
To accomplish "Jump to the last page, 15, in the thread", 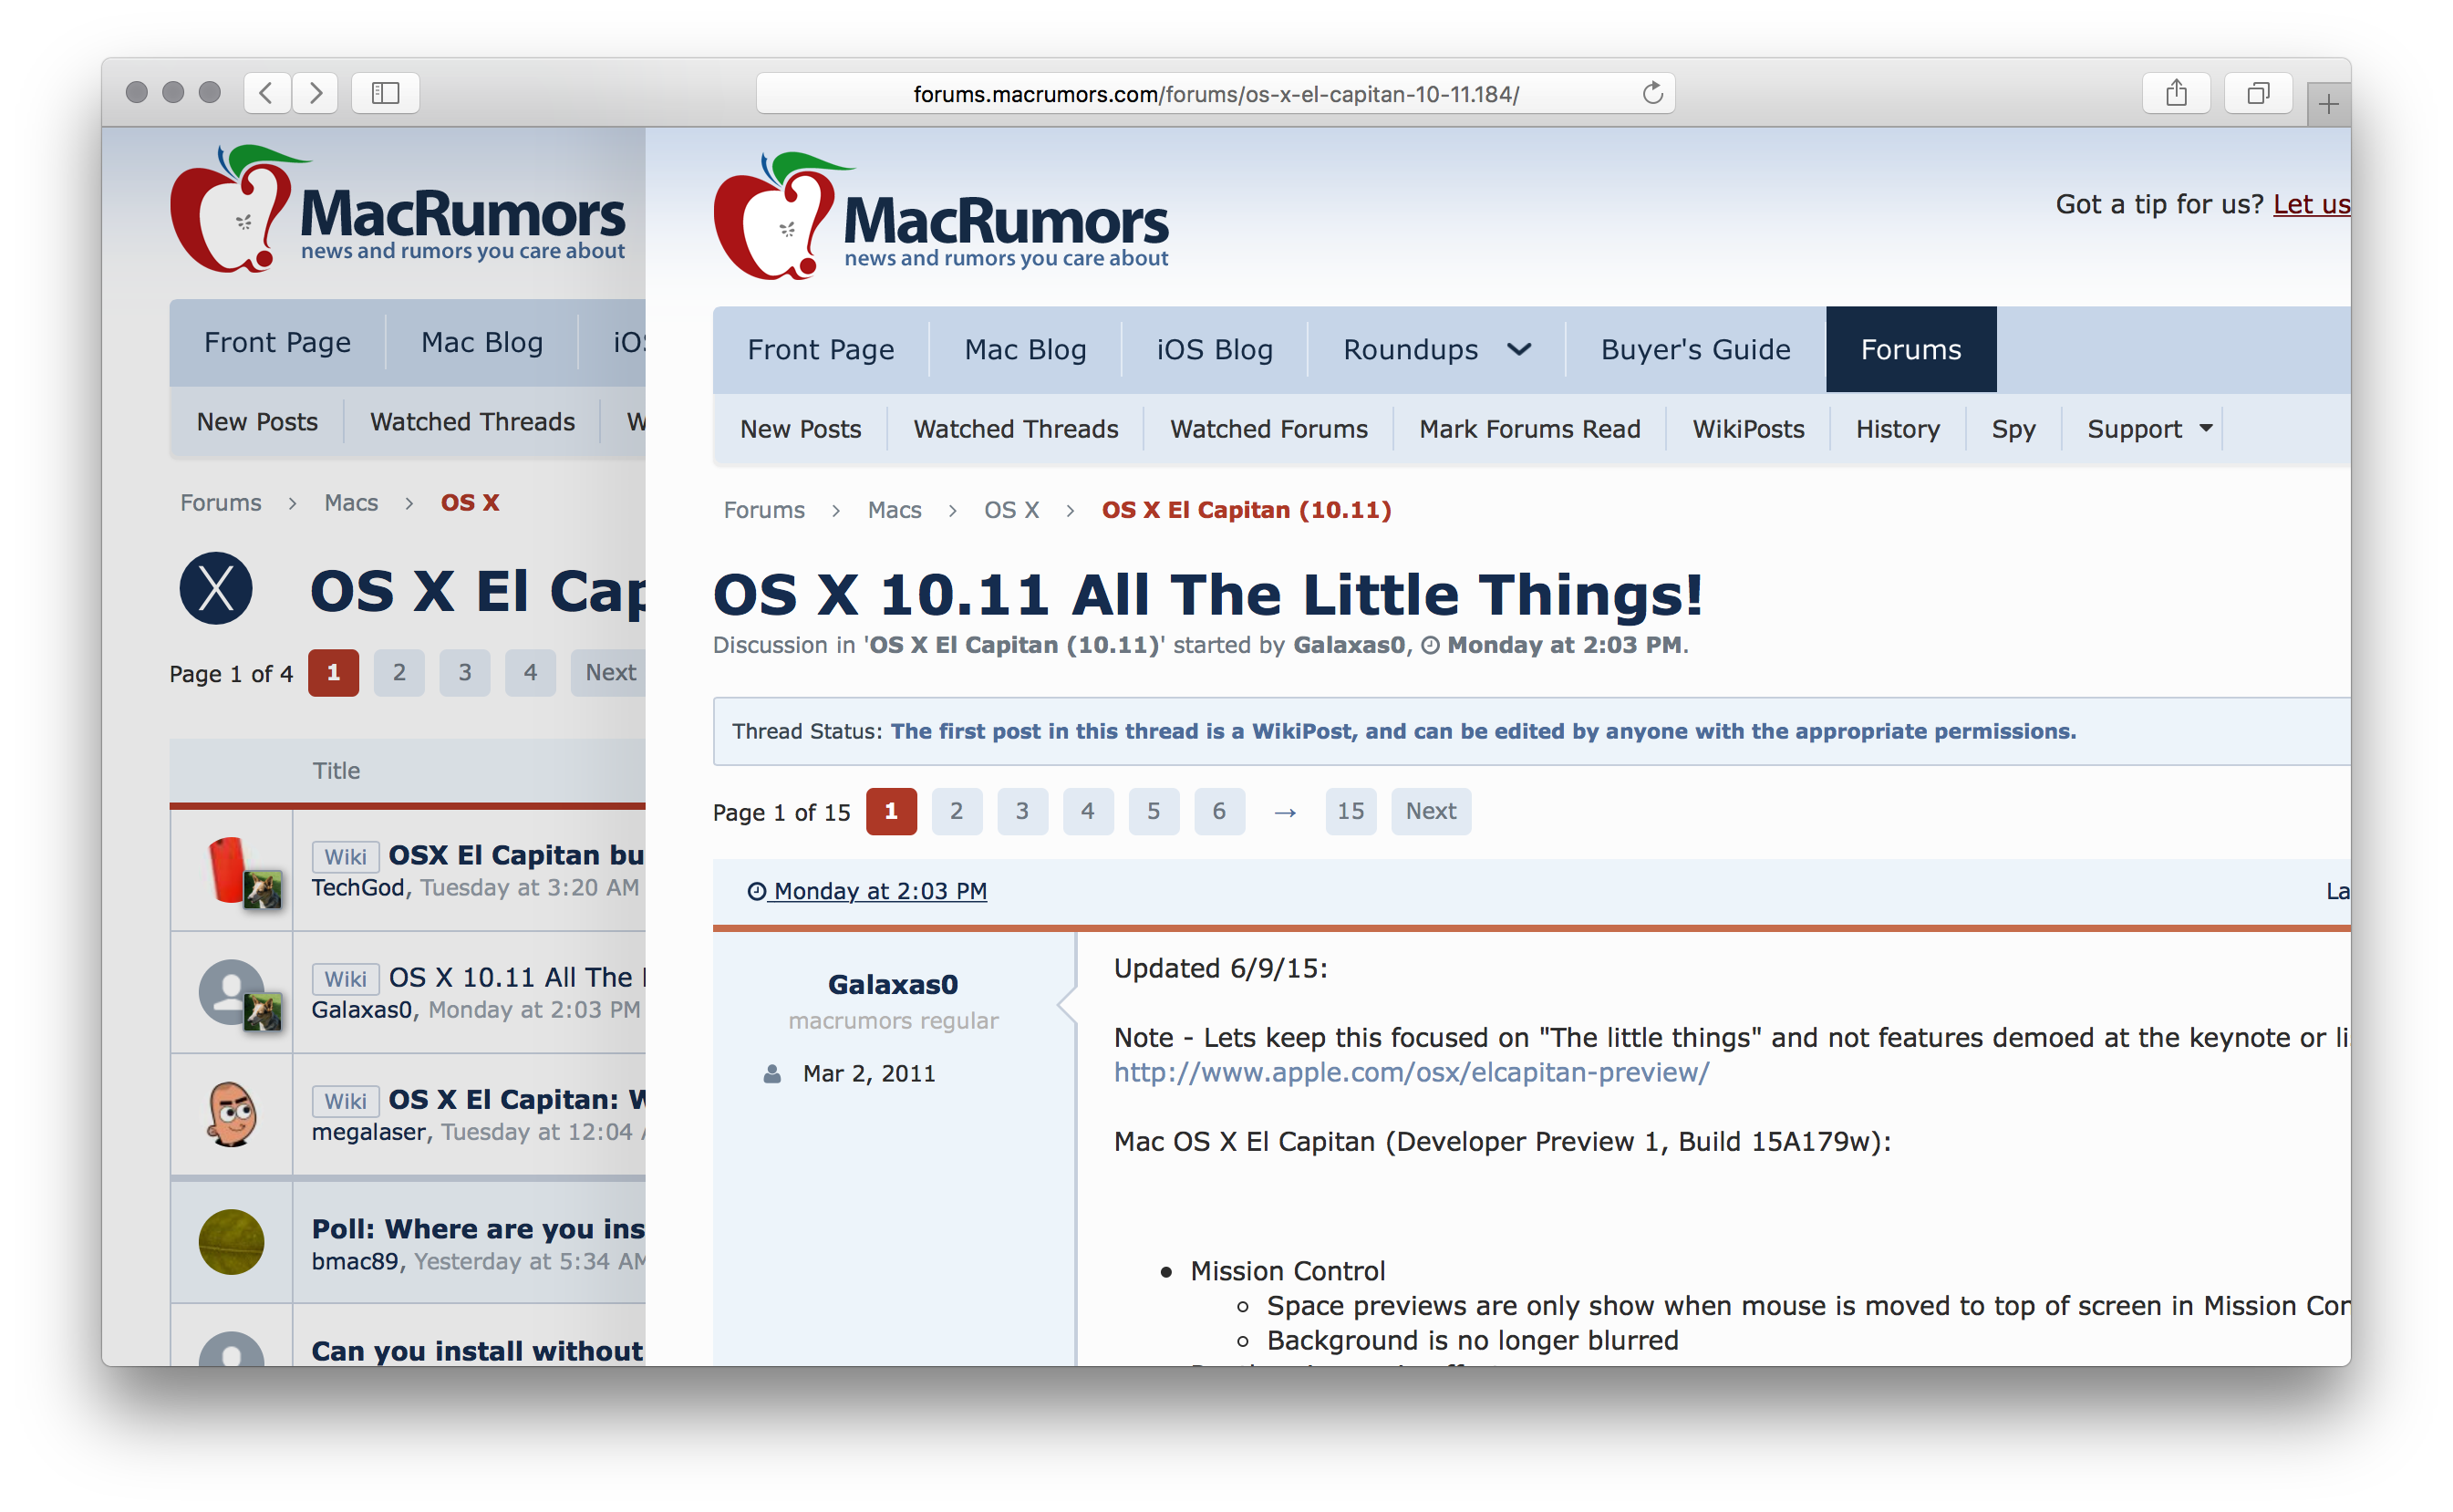I will click(x=1350, y=811).
